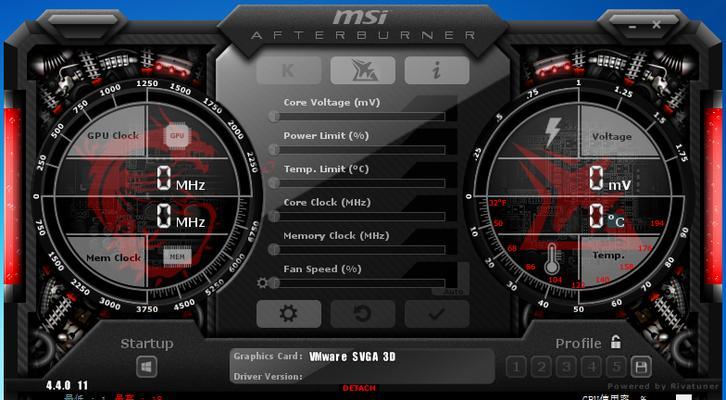
Task: Click the fan speed gear icon
Action: coord(262,283)
